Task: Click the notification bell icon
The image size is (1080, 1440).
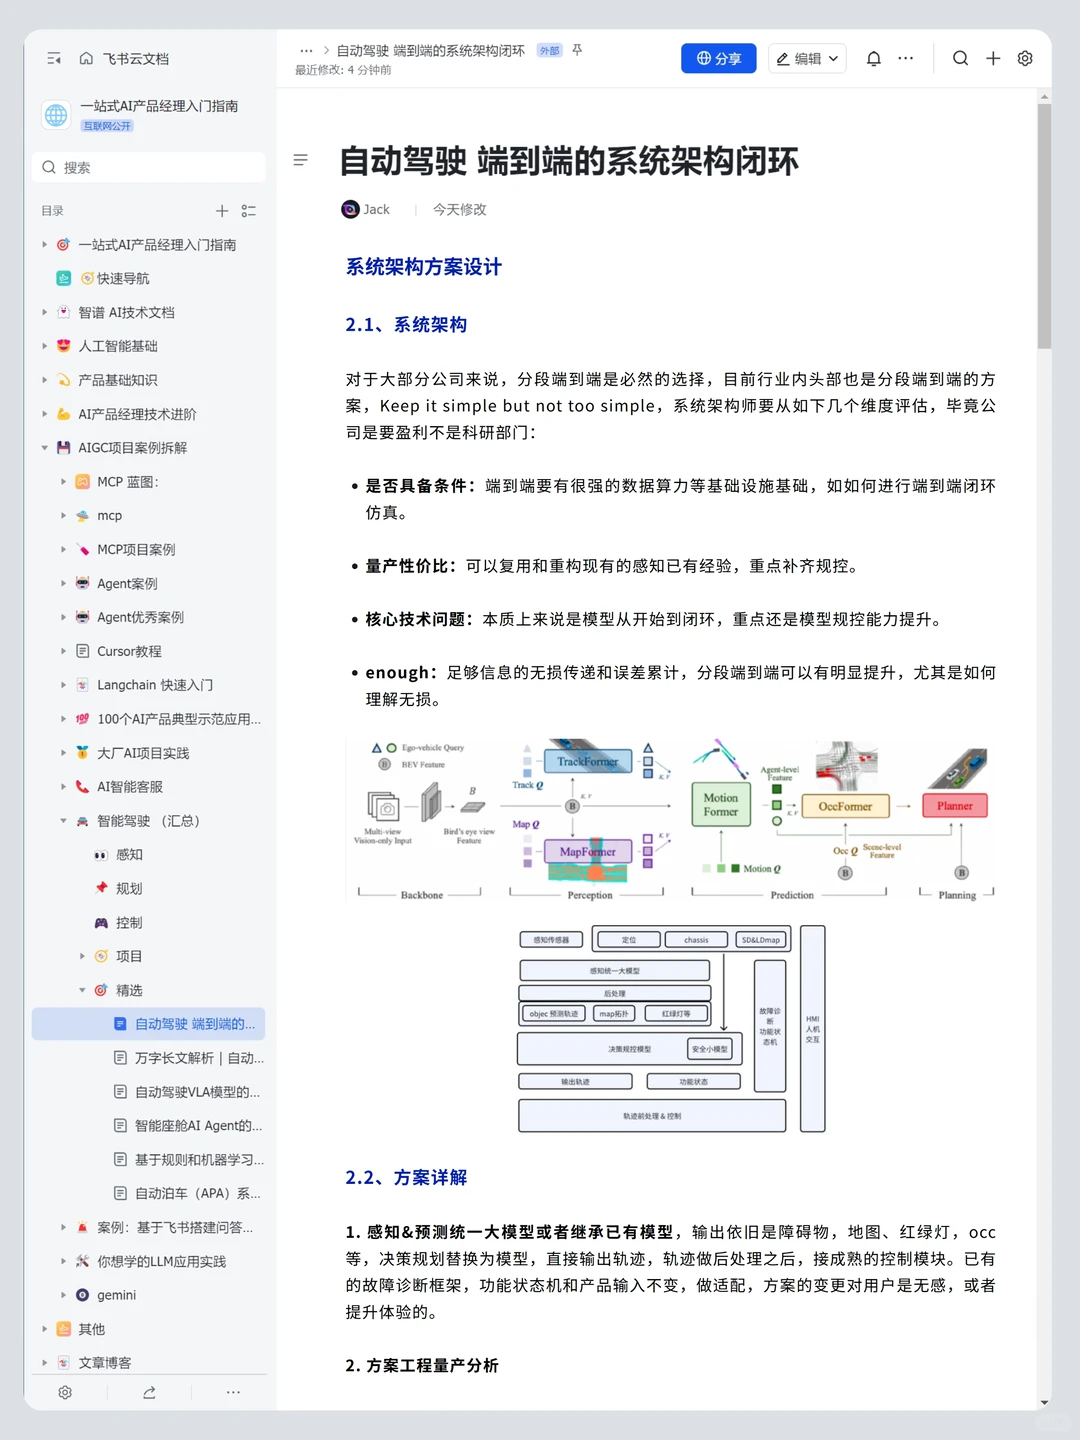Action: pos(873,58)
